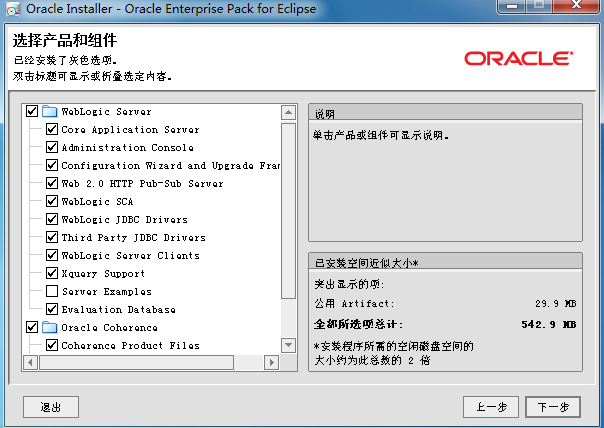This screenshot has width=604, height=428.
Task: Select WebLogic Server Clients label
Action: click(131, 255)
